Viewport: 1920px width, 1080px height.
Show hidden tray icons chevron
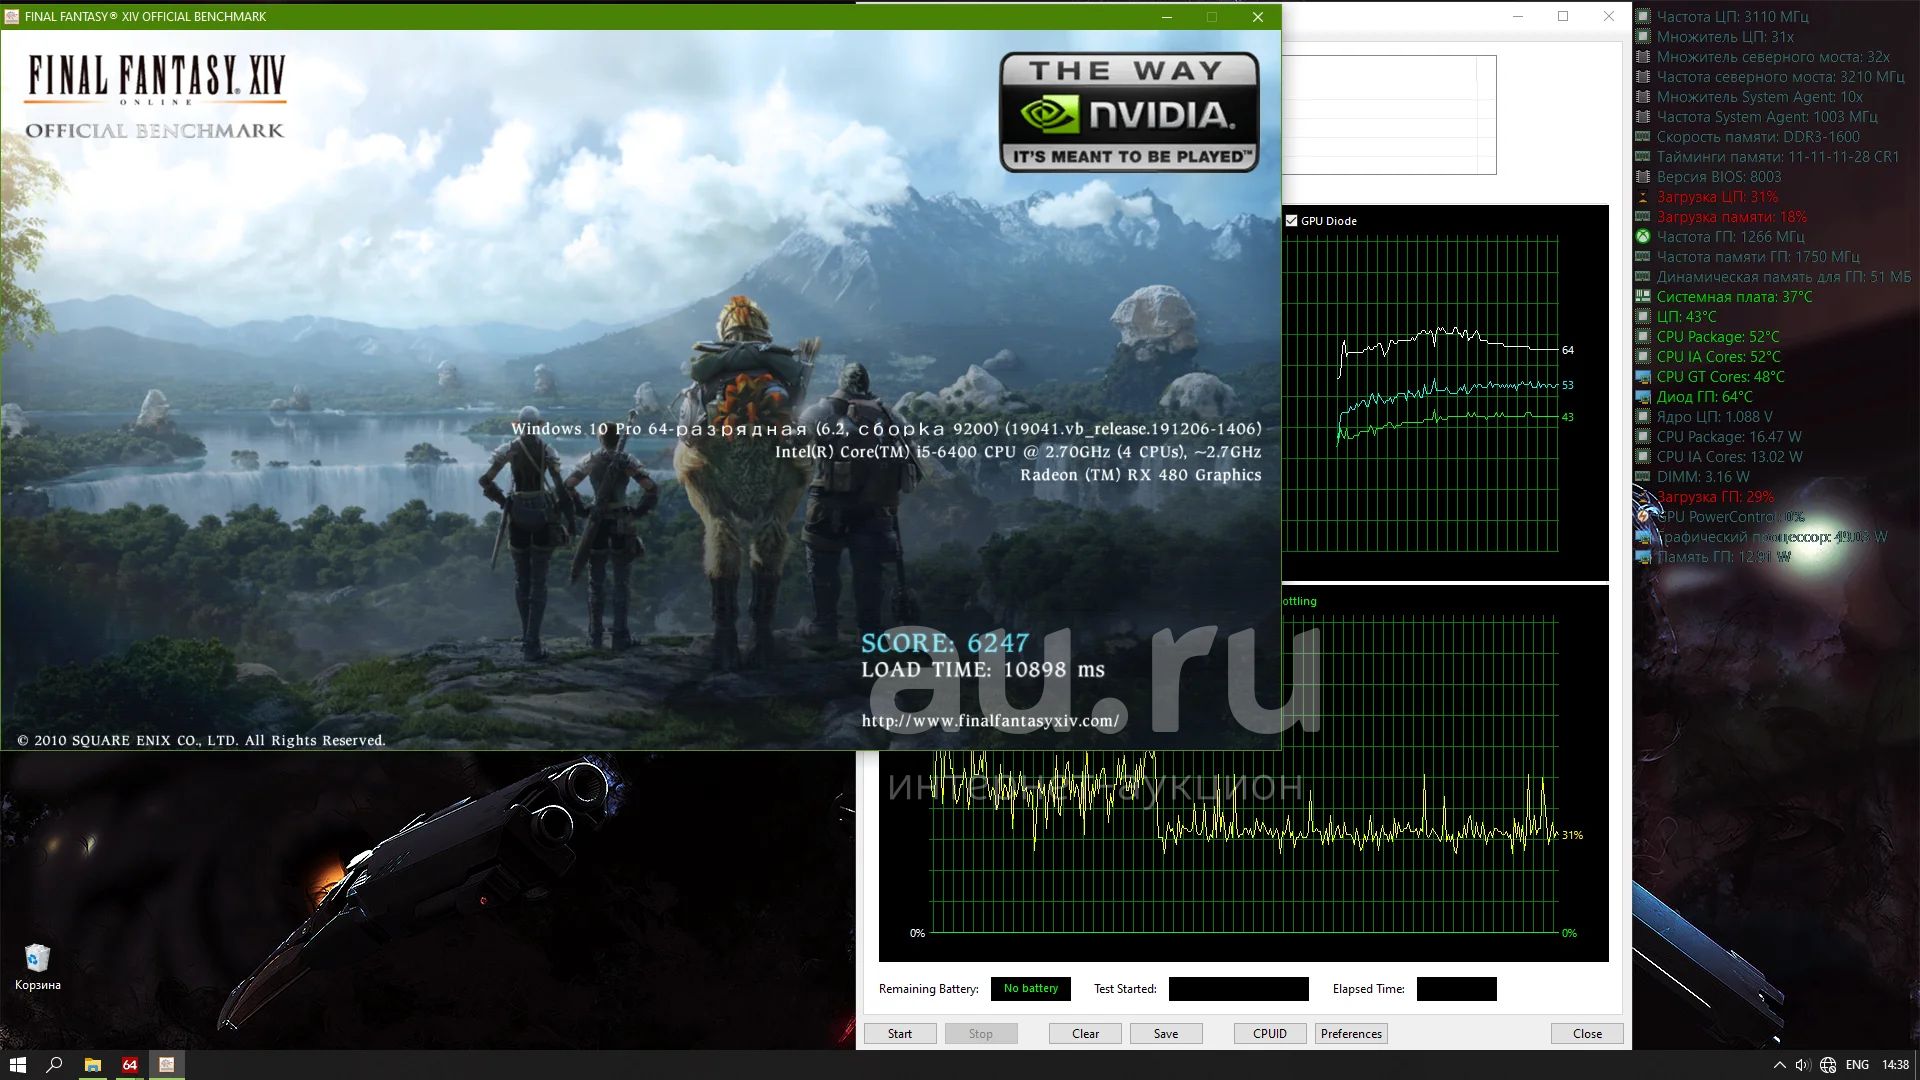1779,1065
